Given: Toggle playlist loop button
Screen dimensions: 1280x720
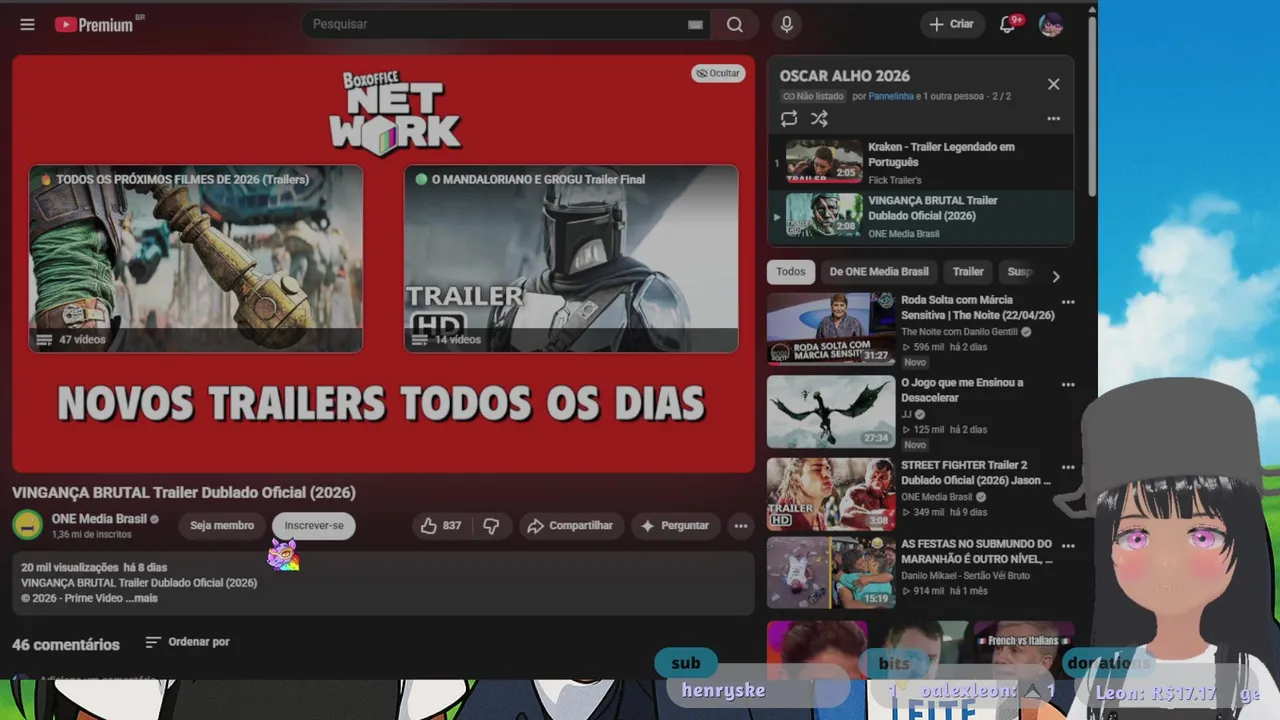Looking at the screenshot, I should click(789, 119).
